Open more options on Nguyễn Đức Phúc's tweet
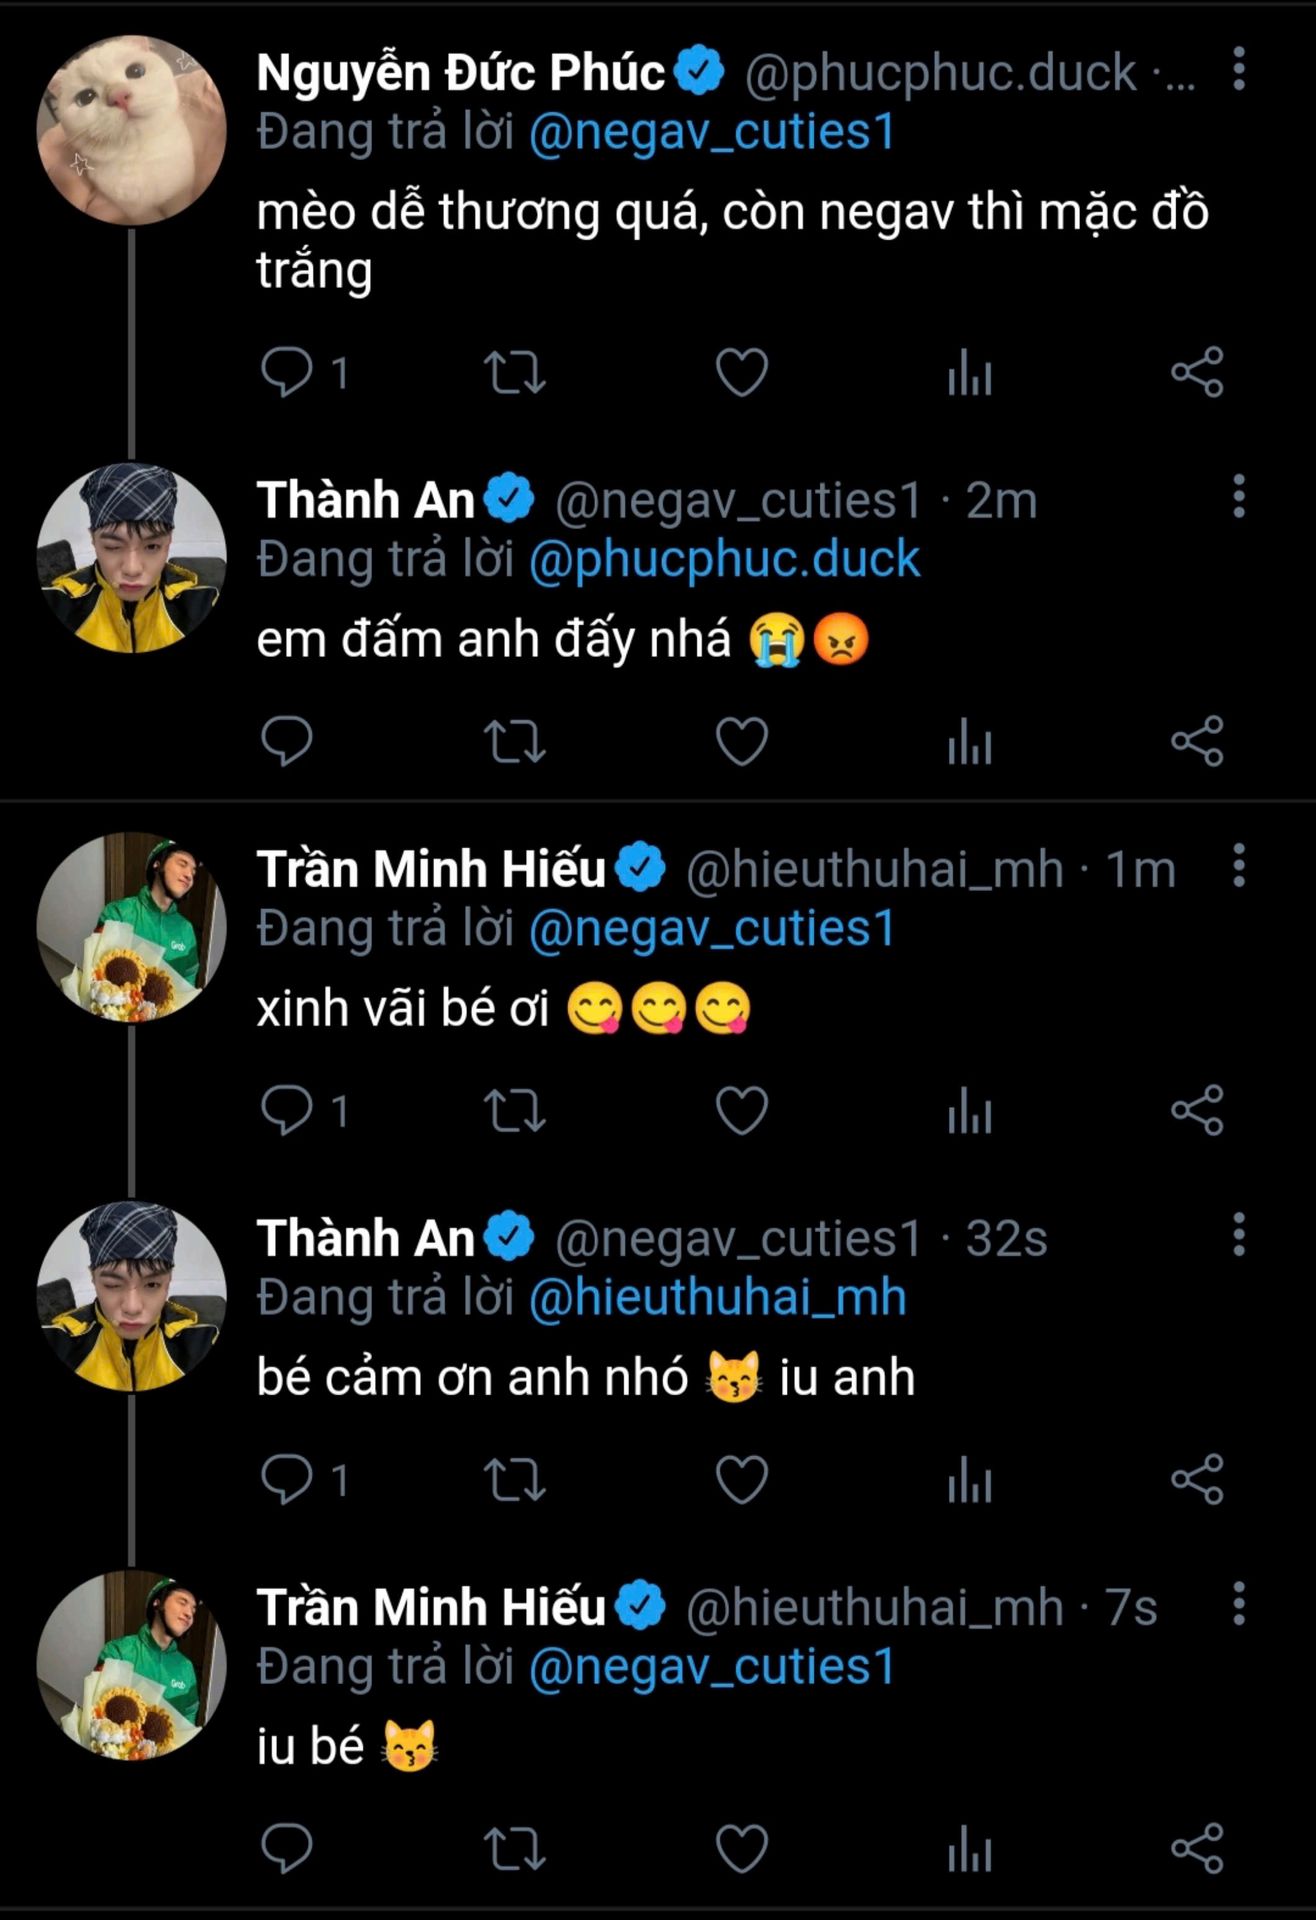Screen dimensions: 1316x1920 pos(1239,69)
